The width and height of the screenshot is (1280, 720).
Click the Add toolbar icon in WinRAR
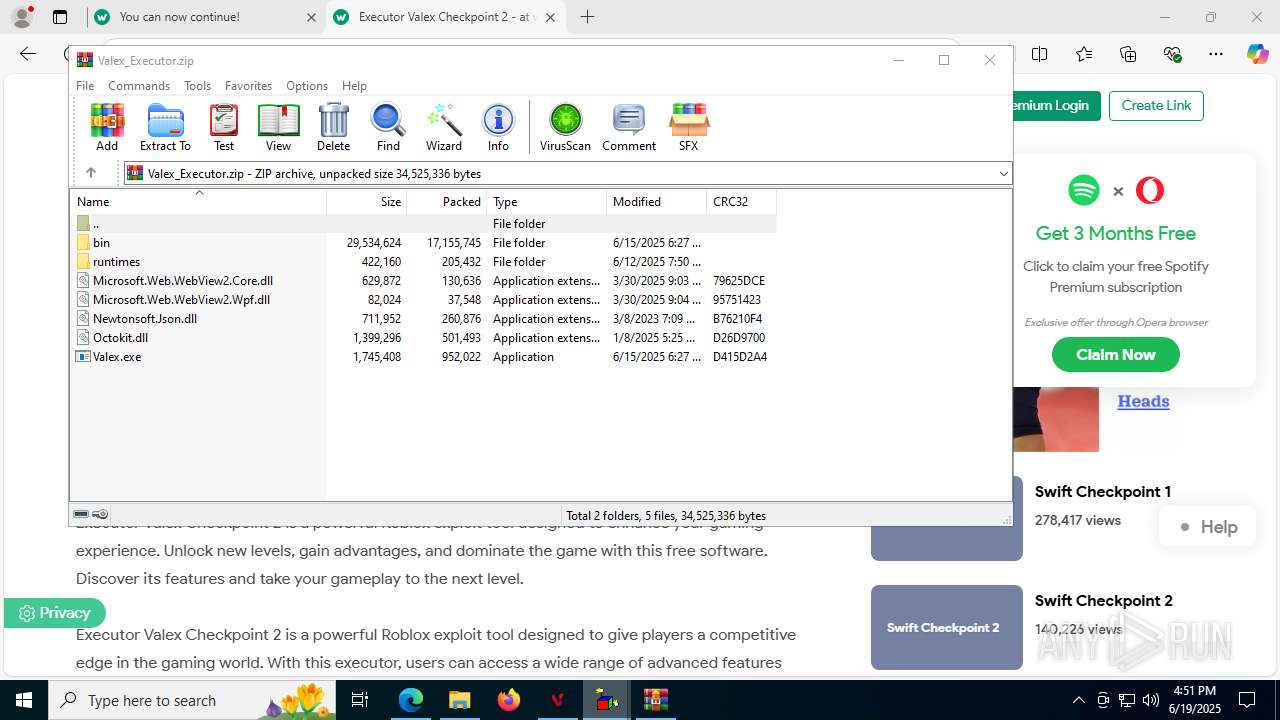107,127
